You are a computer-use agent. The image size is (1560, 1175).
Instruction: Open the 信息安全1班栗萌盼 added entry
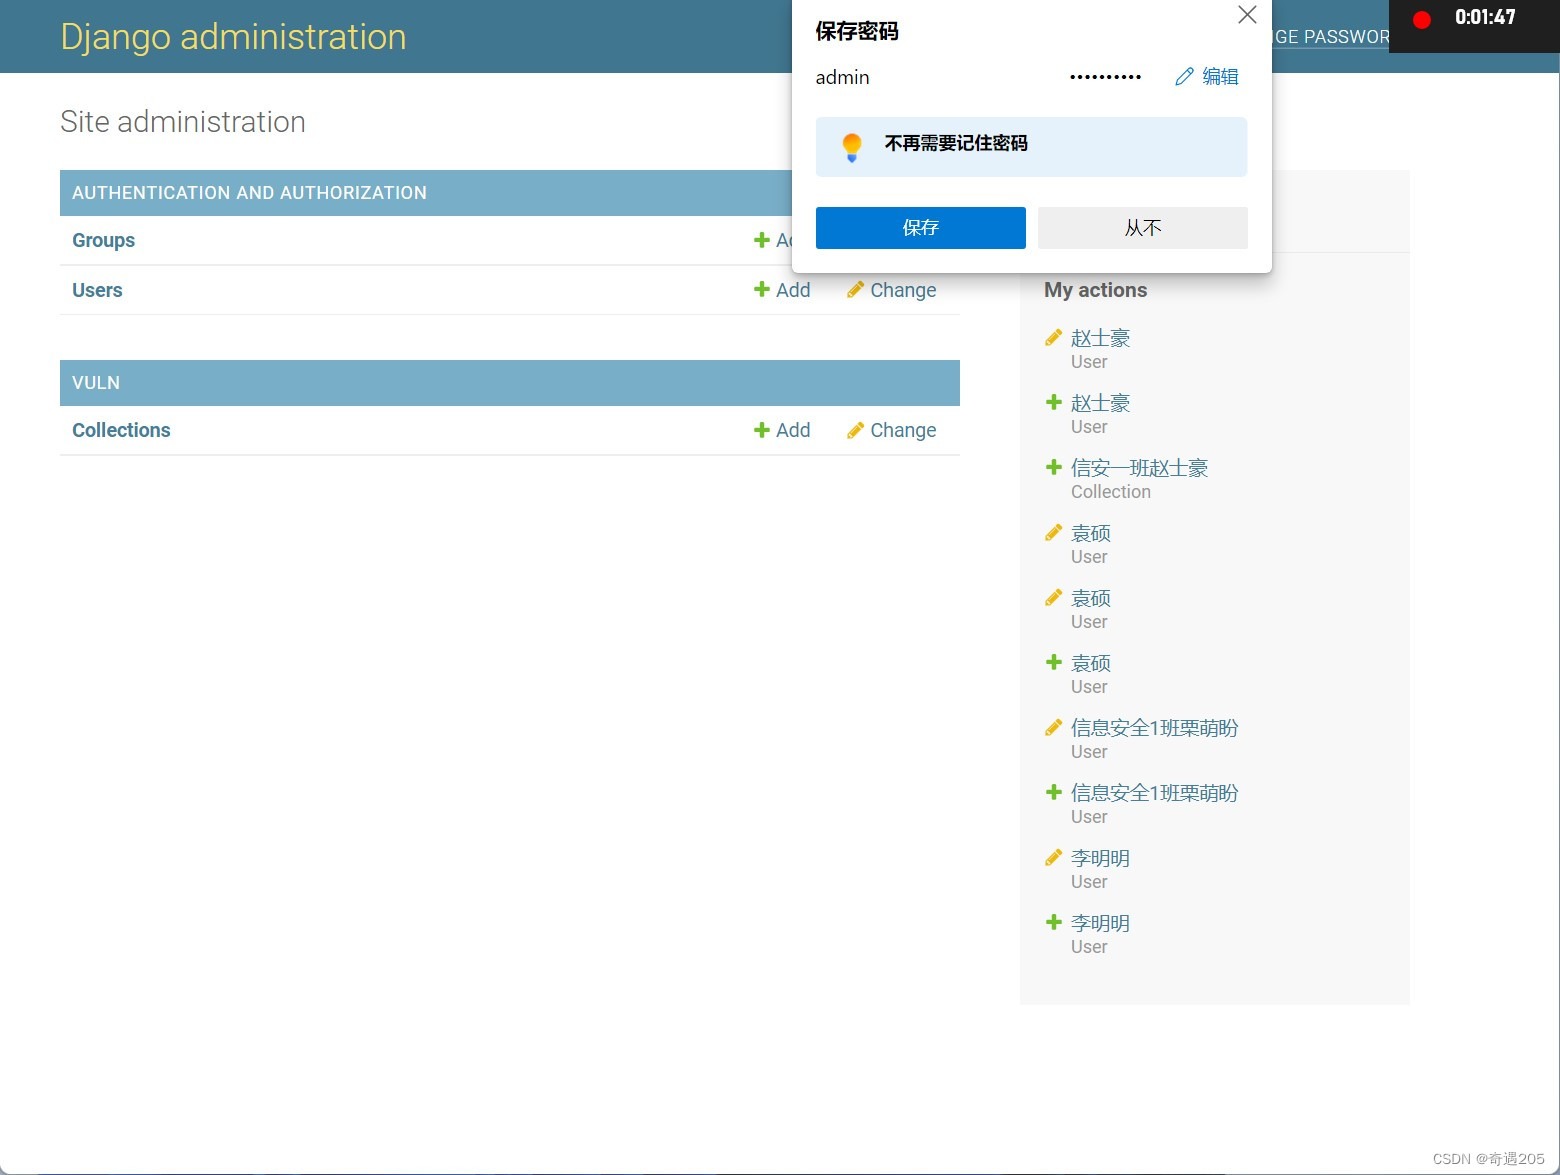pyautogui.click(x=1154, y=793)
